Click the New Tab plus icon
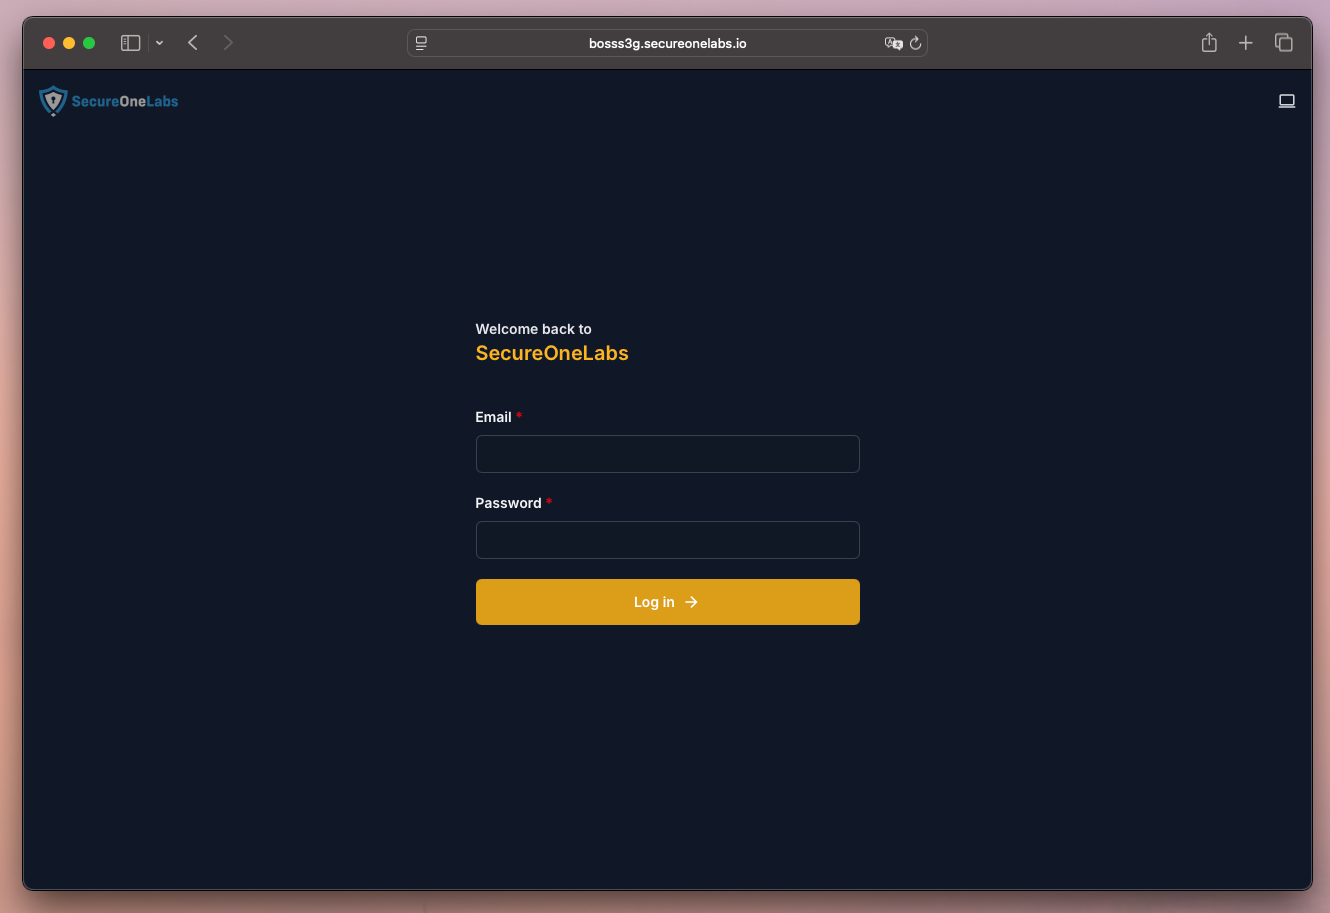This screenshot has height=913, width=1330. click(1245, 43)
